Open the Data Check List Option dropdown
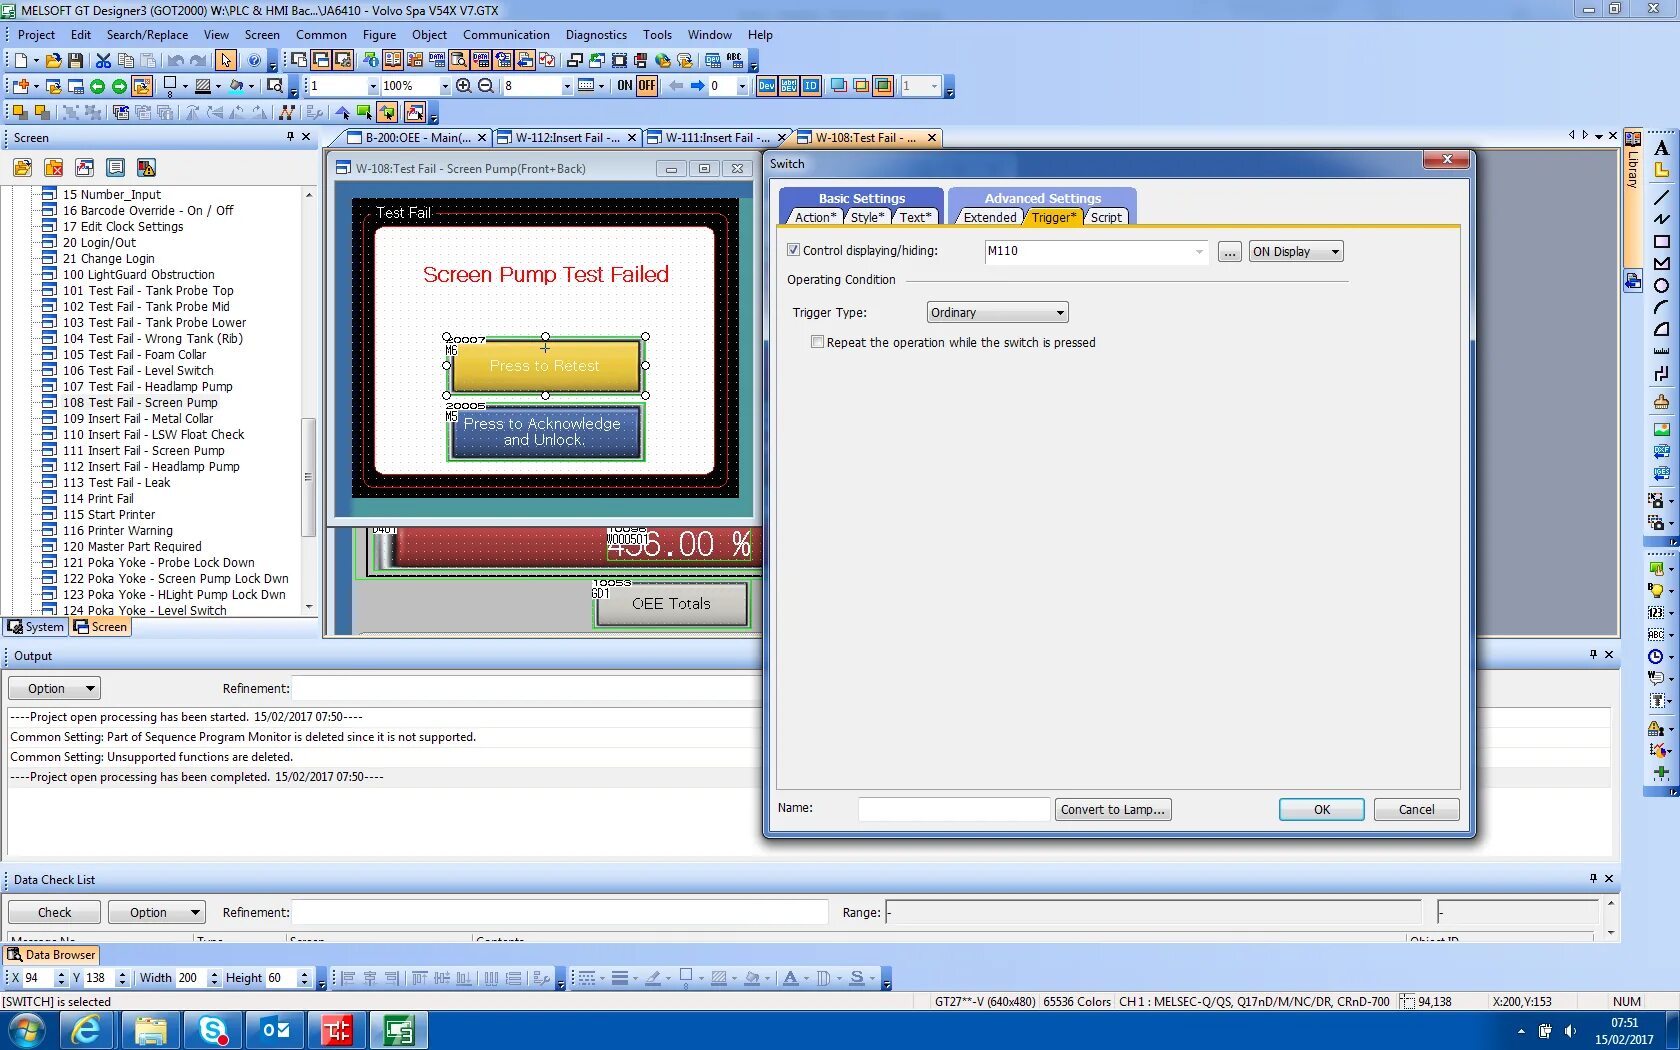The height and width of the screenshot is (1050, 1680). pyautogui.click(x=156, y=912)
